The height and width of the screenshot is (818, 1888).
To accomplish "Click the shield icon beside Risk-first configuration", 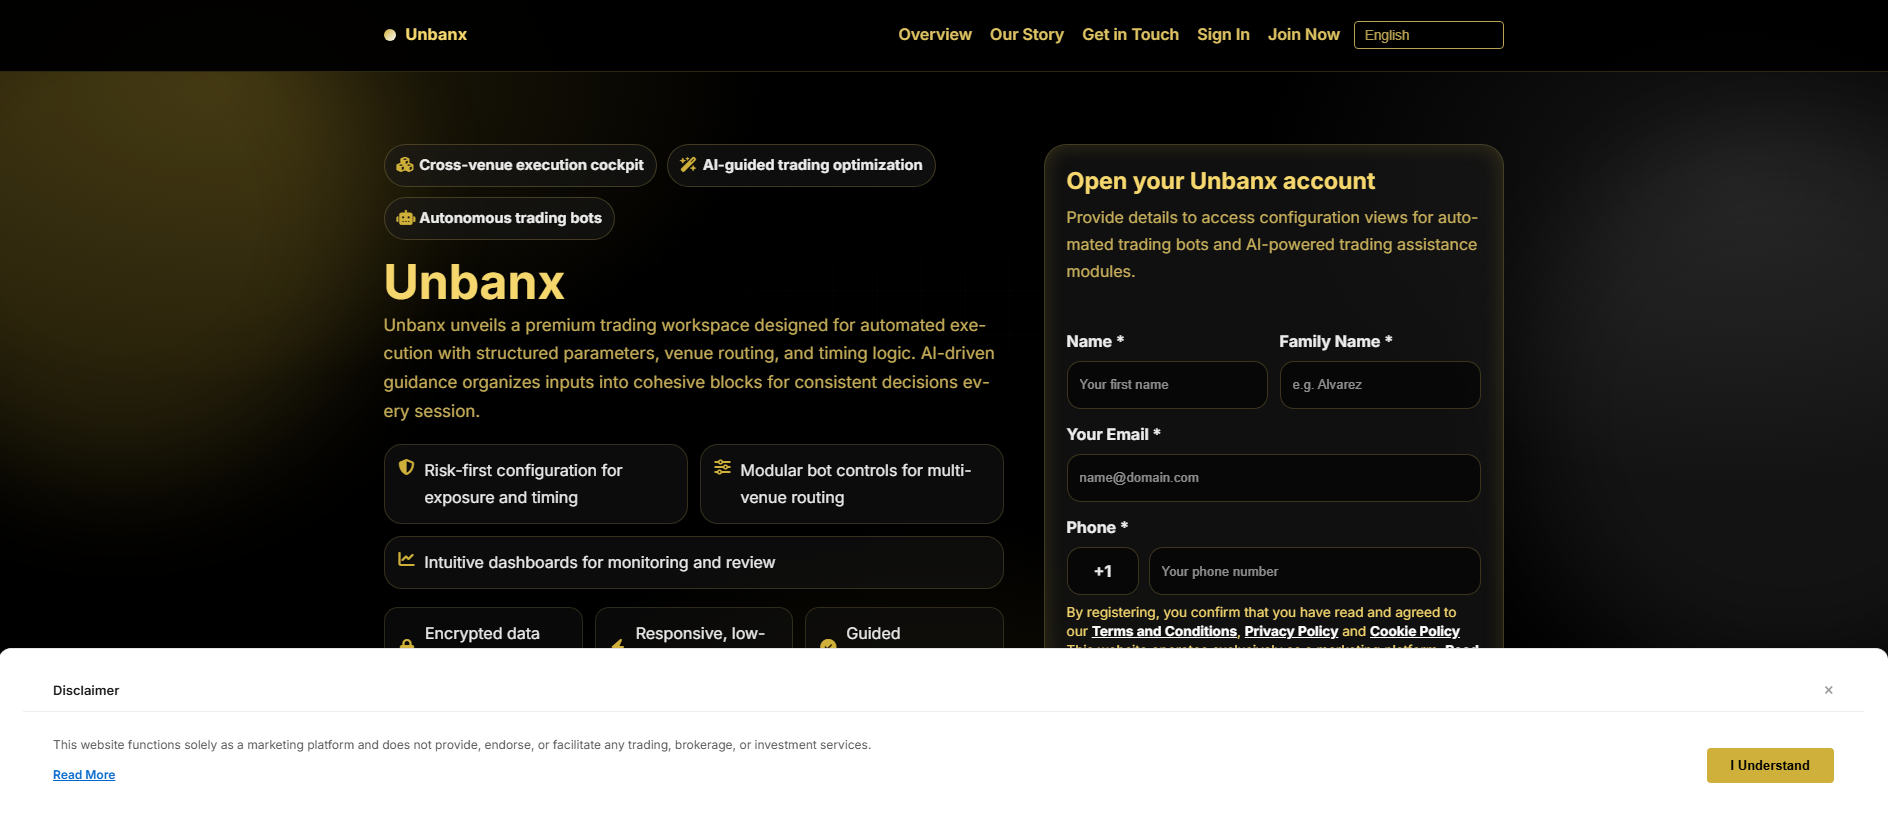I will (406, 467).
